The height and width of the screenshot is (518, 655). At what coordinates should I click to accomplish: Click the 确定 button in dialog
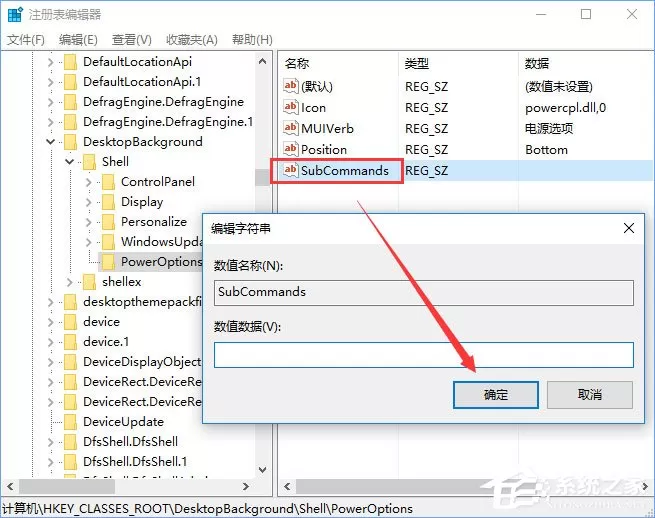496,394
